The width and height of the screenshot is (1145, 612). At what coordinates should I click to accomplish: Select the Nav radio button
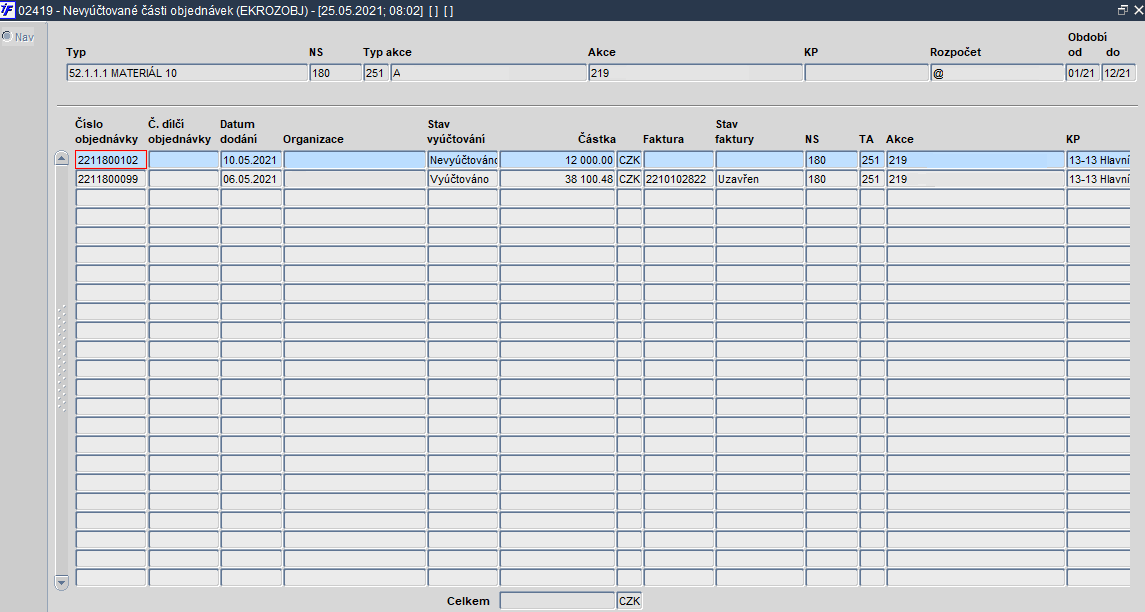pos(7,36)
